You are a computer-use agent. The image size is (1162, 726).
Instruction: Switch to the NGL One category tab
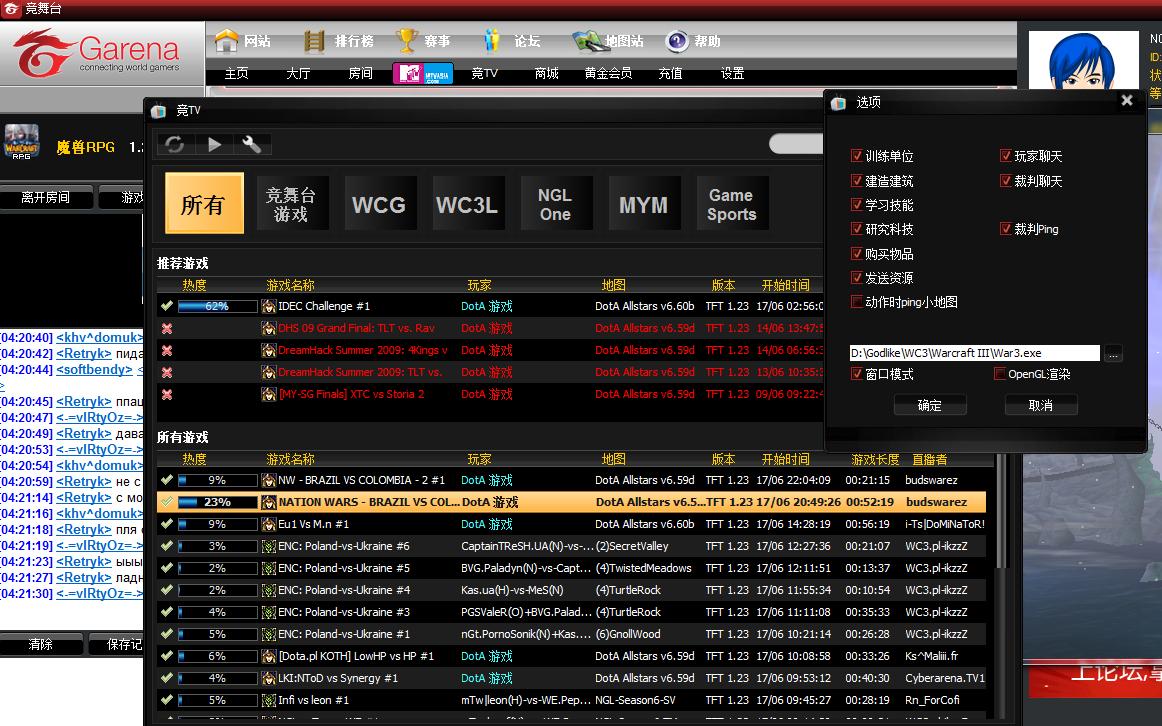(x=555, y=204)
